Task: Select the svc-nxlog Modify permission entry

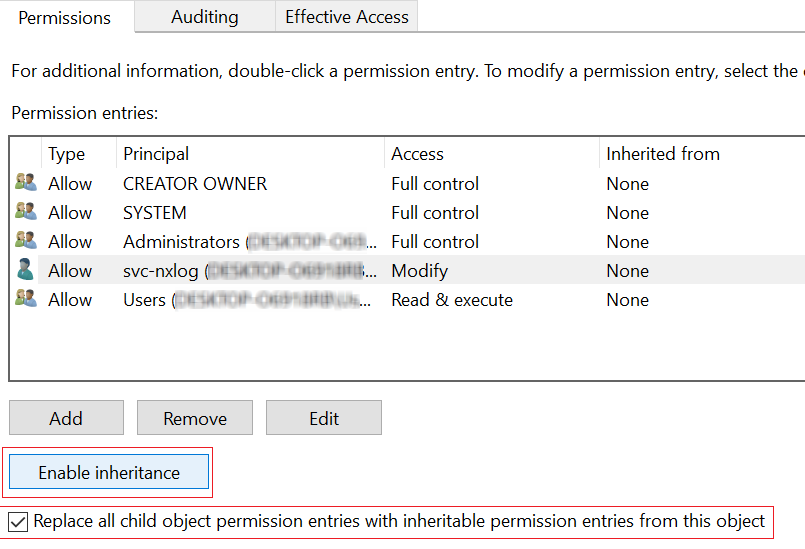Action: coord(420,271)
